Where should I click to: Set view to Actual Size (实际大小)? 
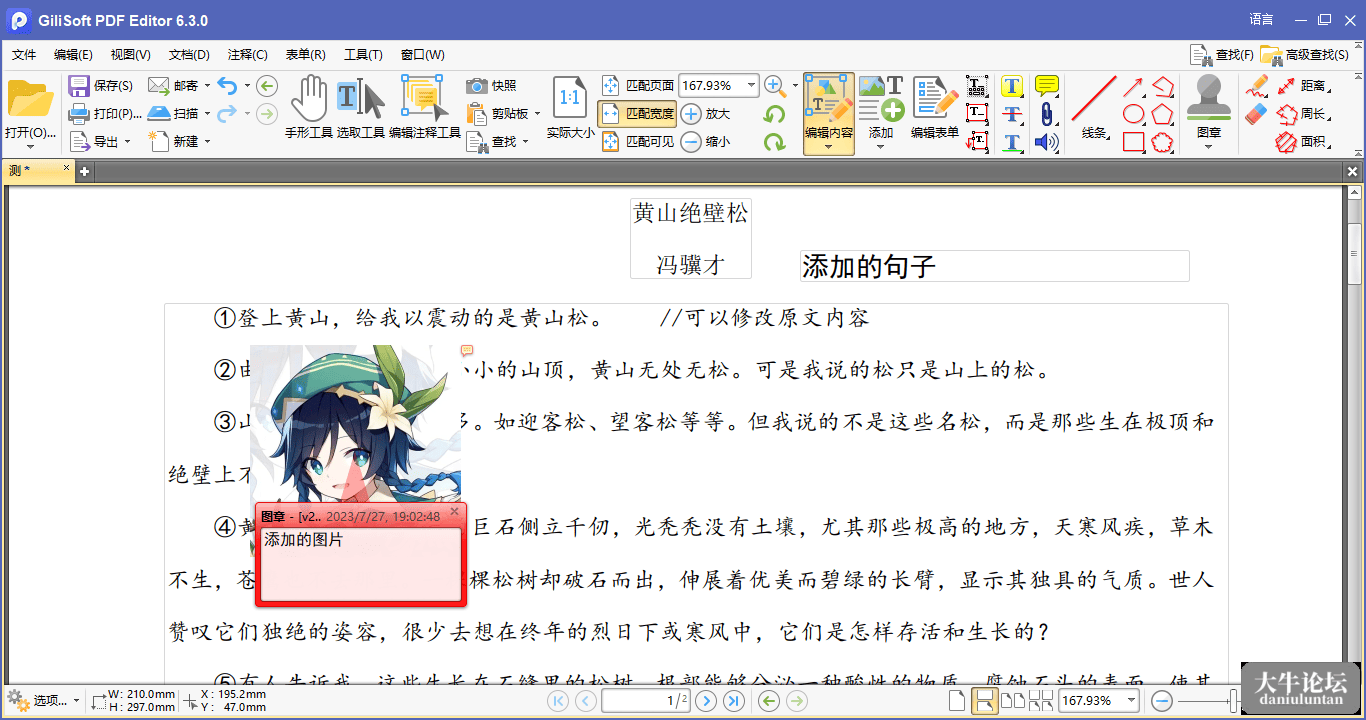[570, 107]
